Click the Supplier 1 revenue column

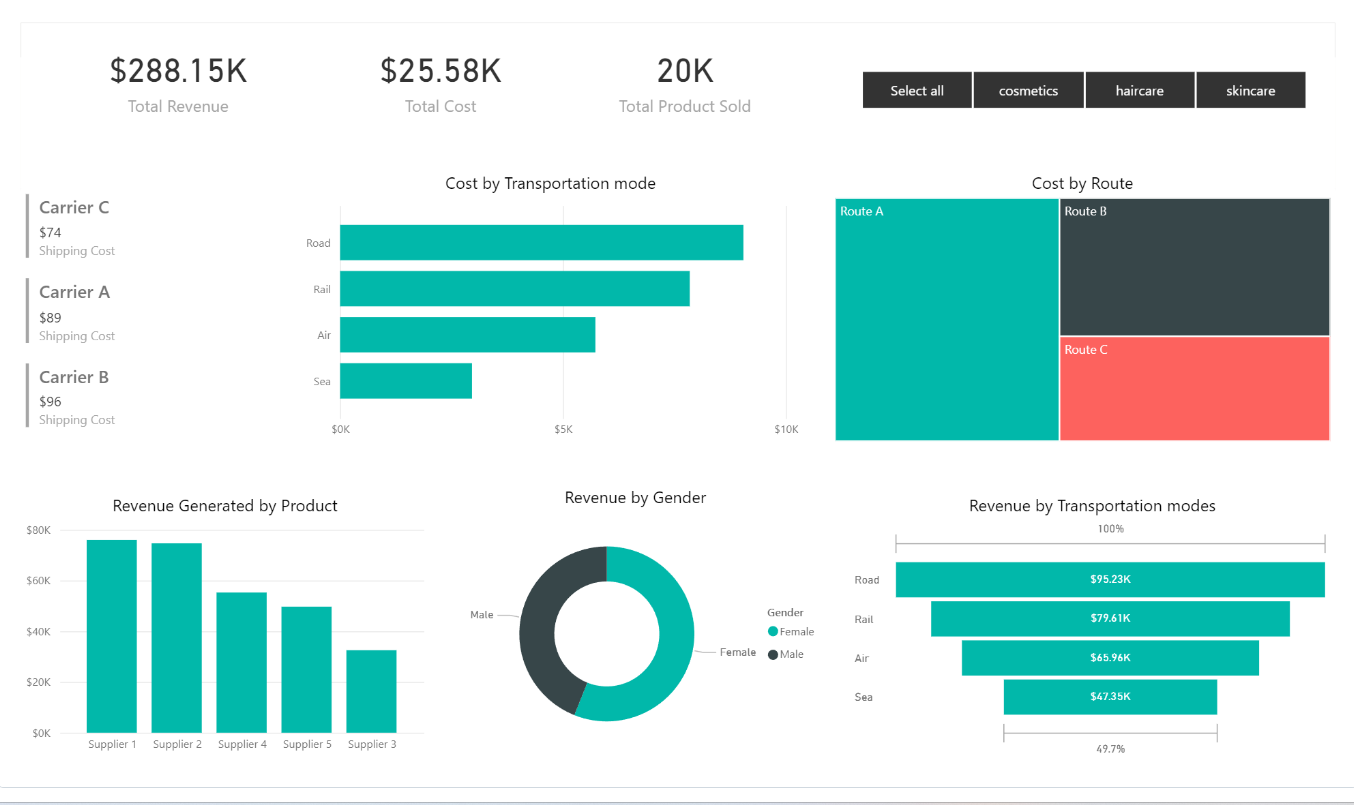click(x=112, y=636)
